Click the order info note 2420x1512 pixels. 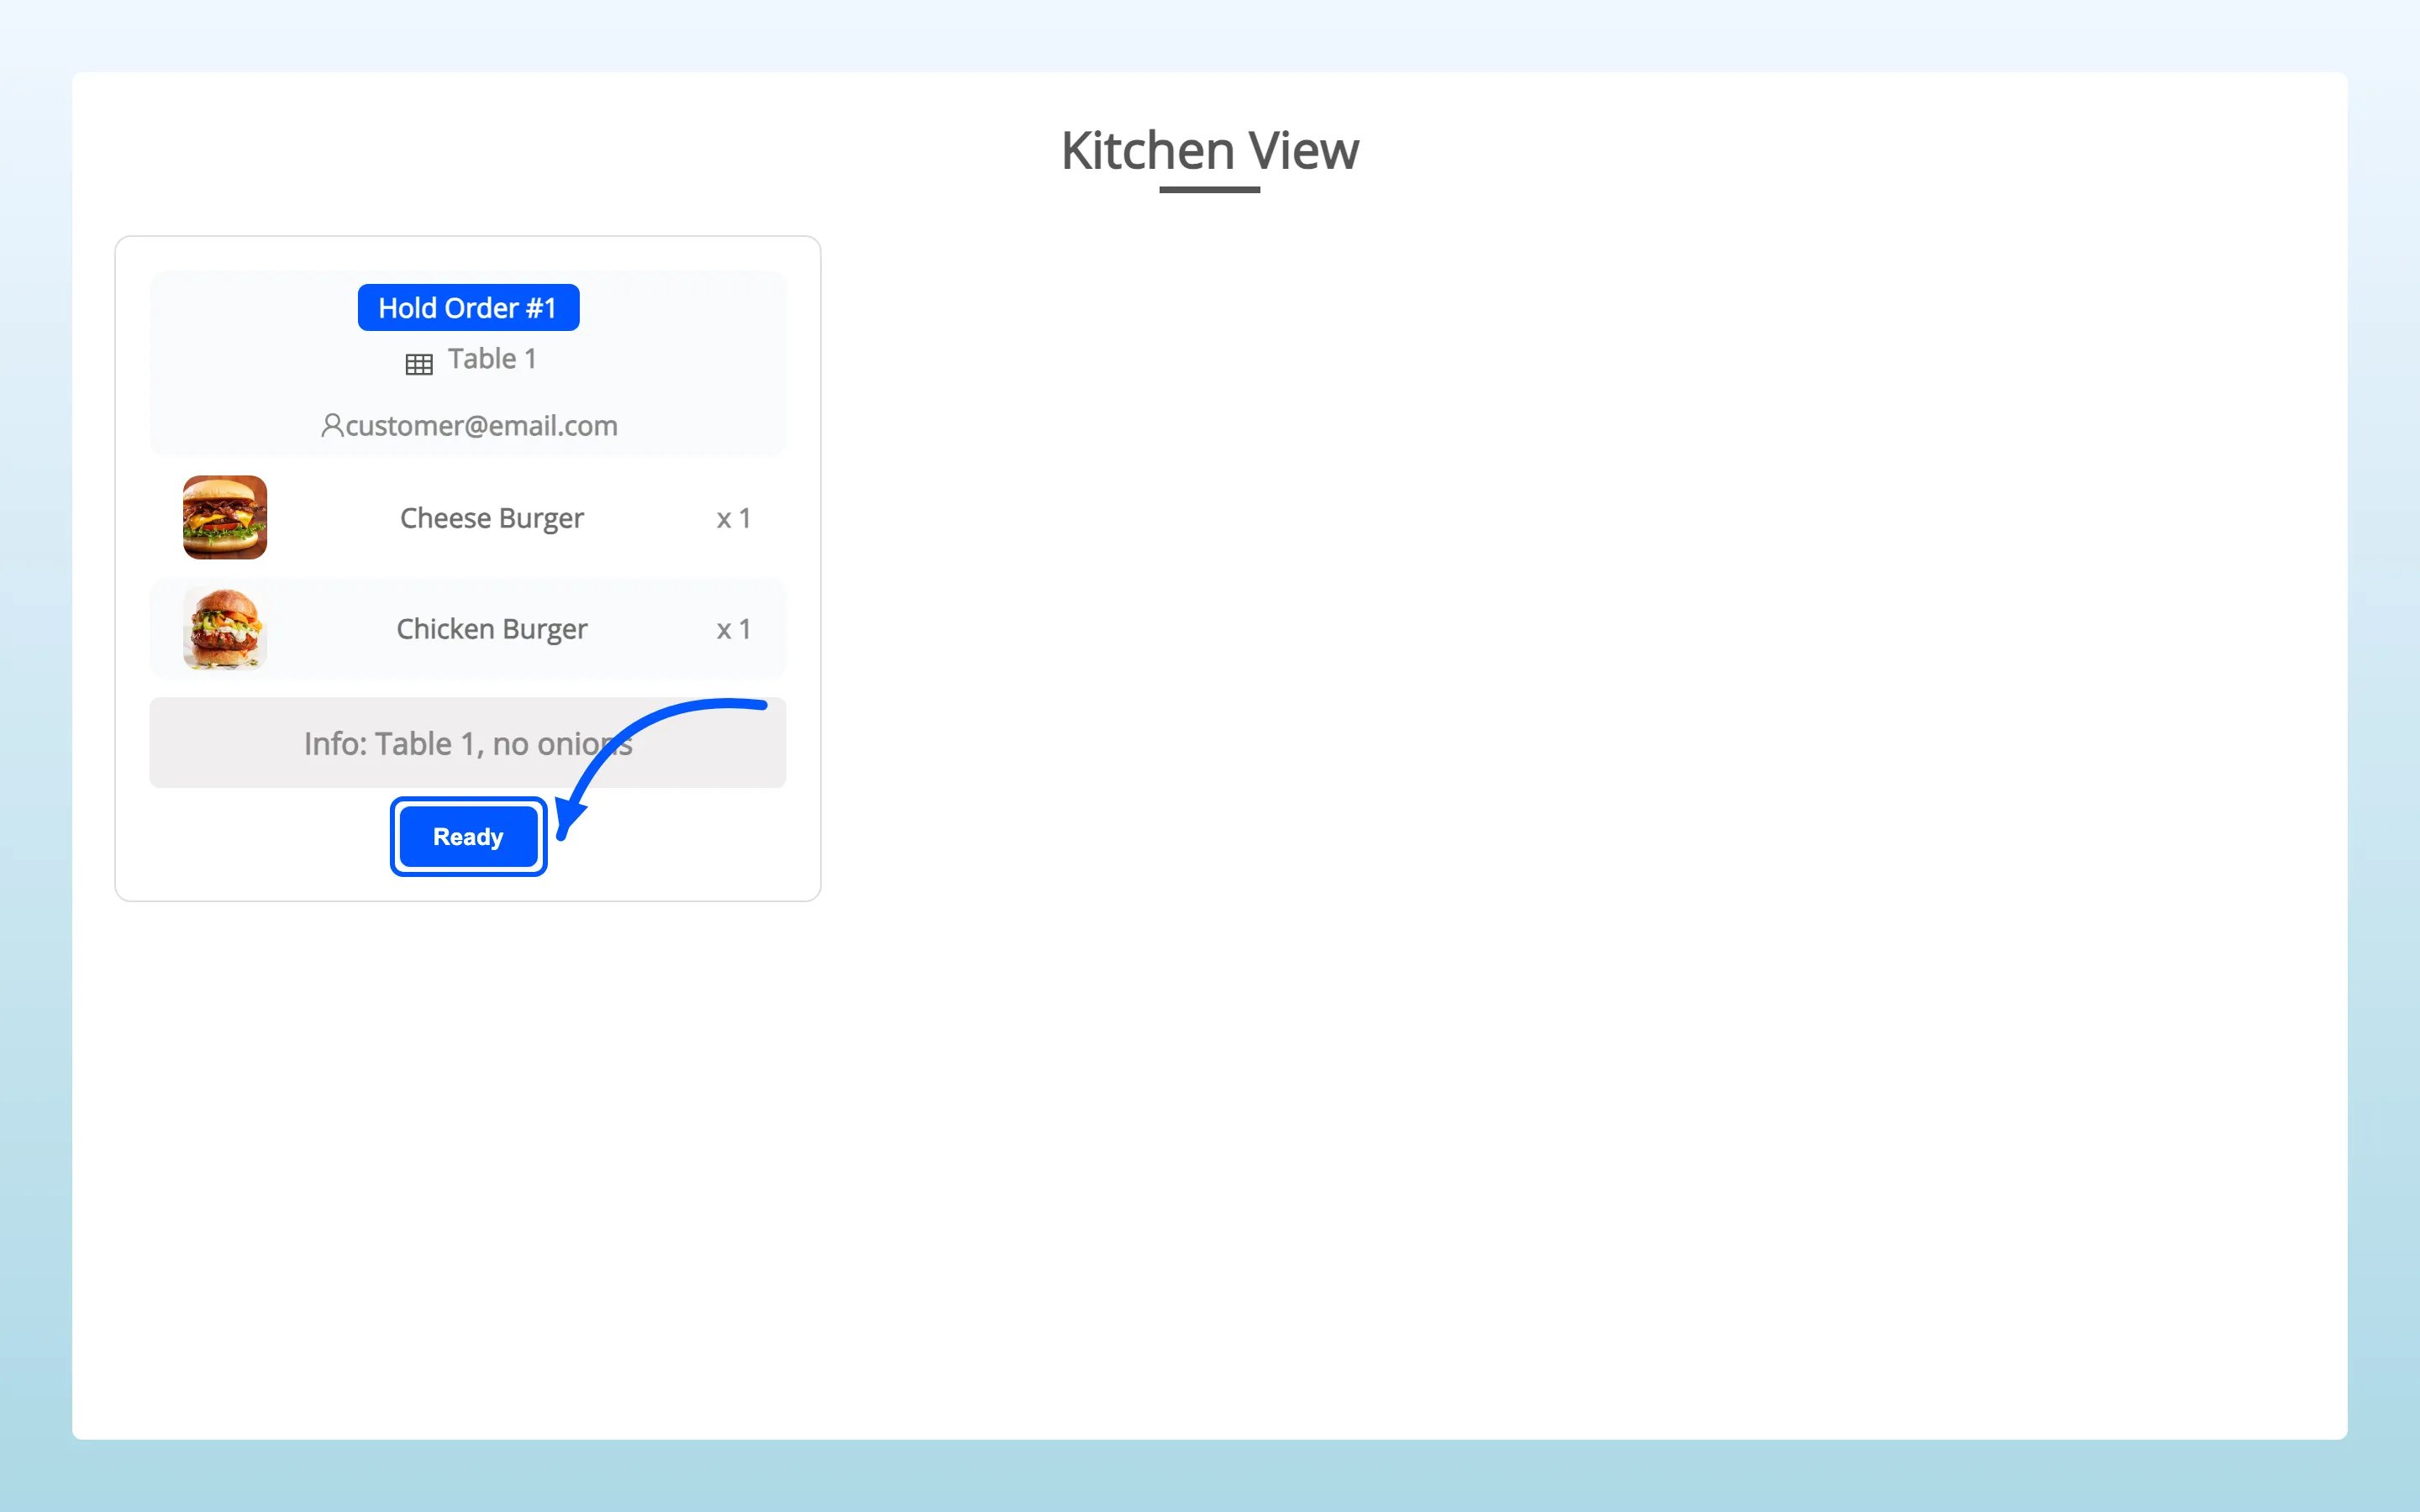coord(468,743)
